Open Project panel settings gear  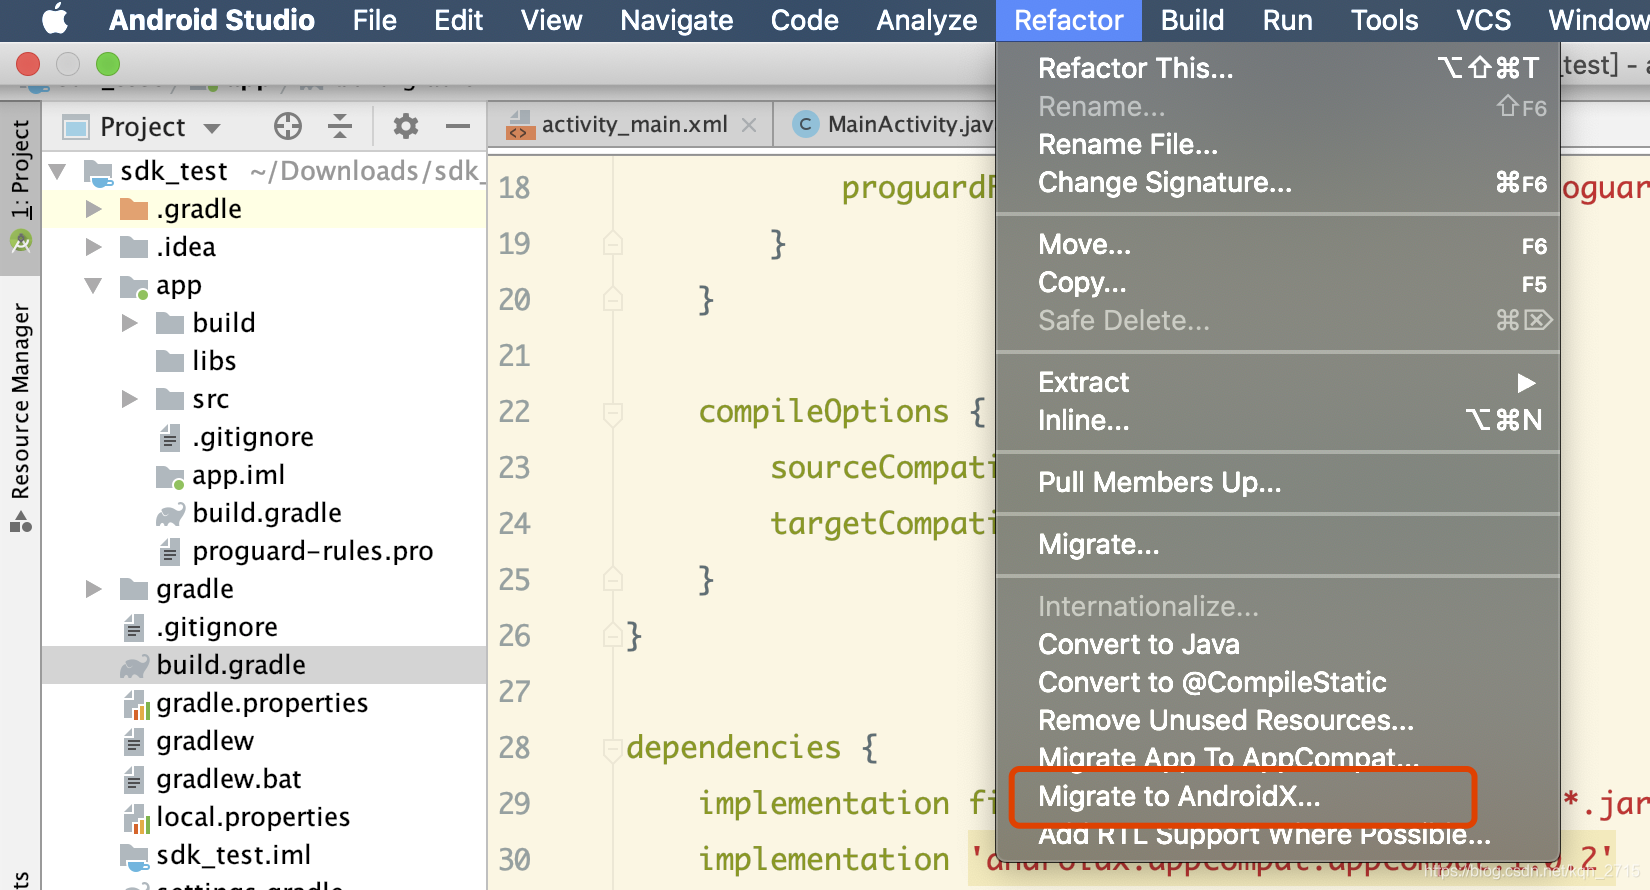pos(405,126)
